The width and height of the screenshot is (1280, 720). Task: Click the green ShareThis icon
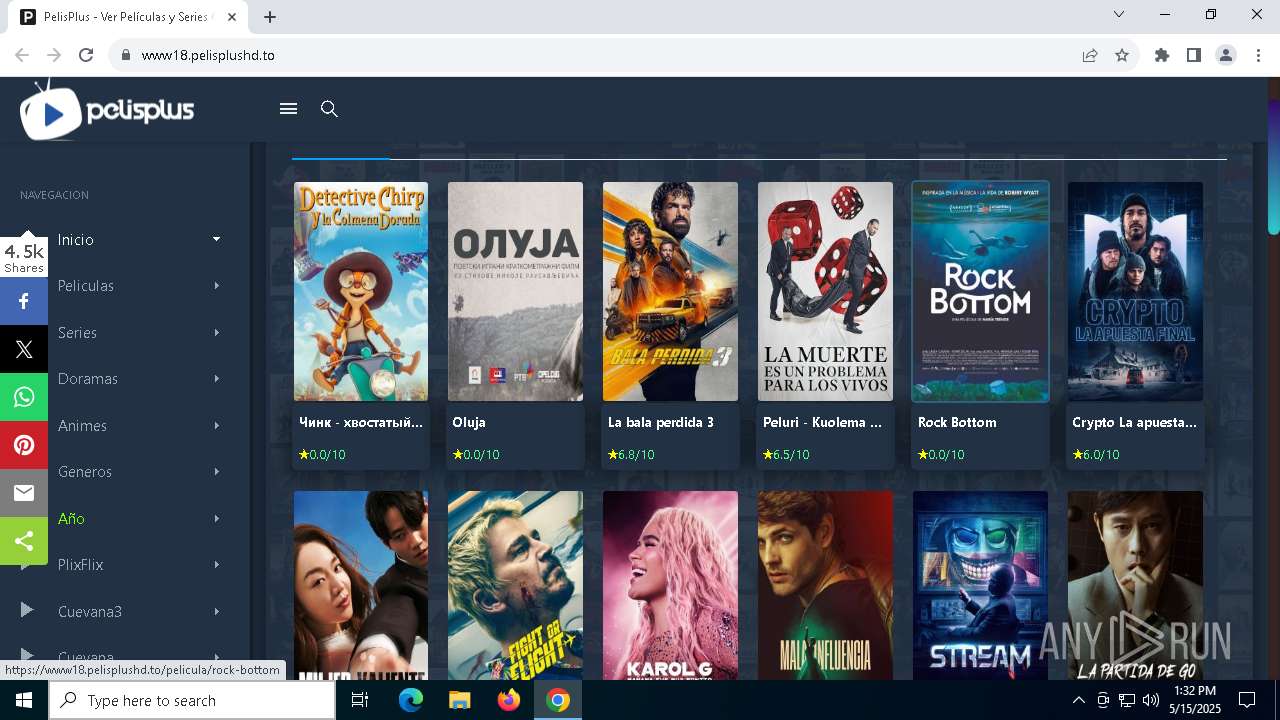[24, 541]
